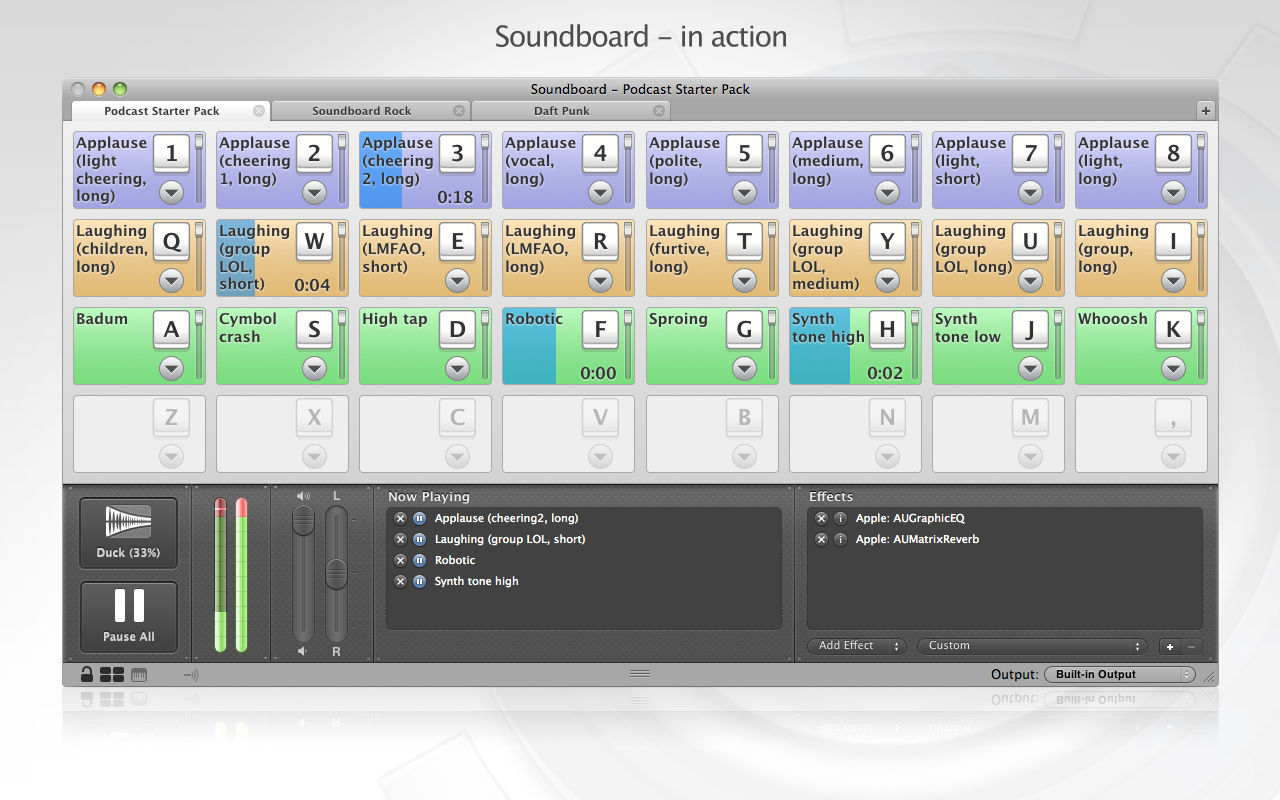Toggle the lock icon in status bar
This screenshot has height=800, width=1280.
[x=87, y=674]
